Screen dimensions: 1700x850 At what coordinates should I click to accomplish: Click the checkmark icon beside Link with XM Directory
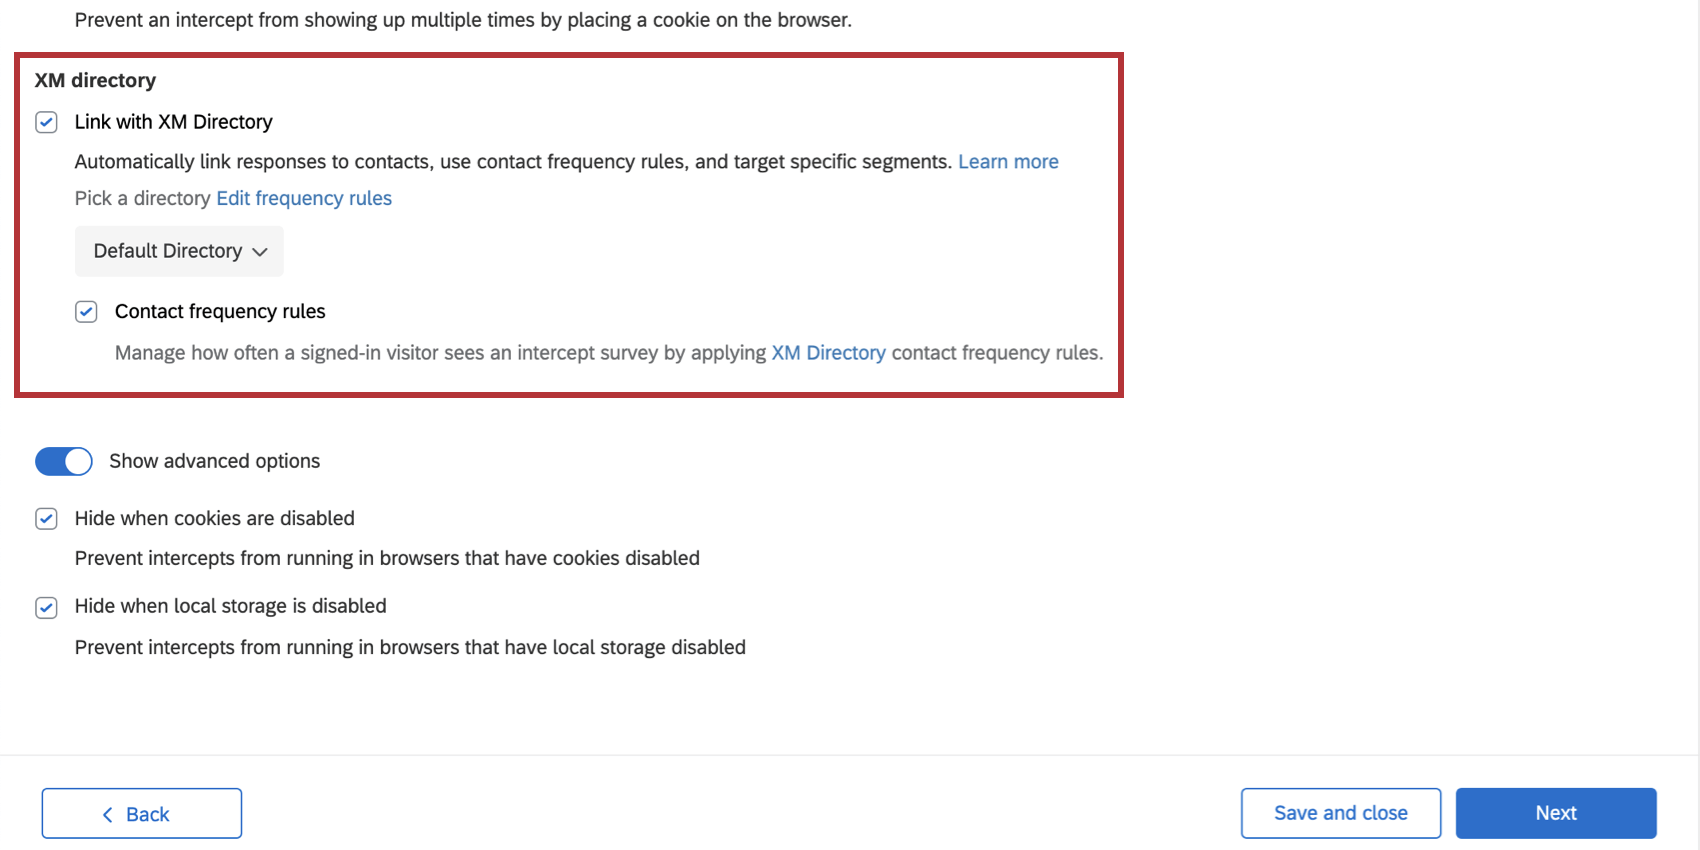[46, 122]
